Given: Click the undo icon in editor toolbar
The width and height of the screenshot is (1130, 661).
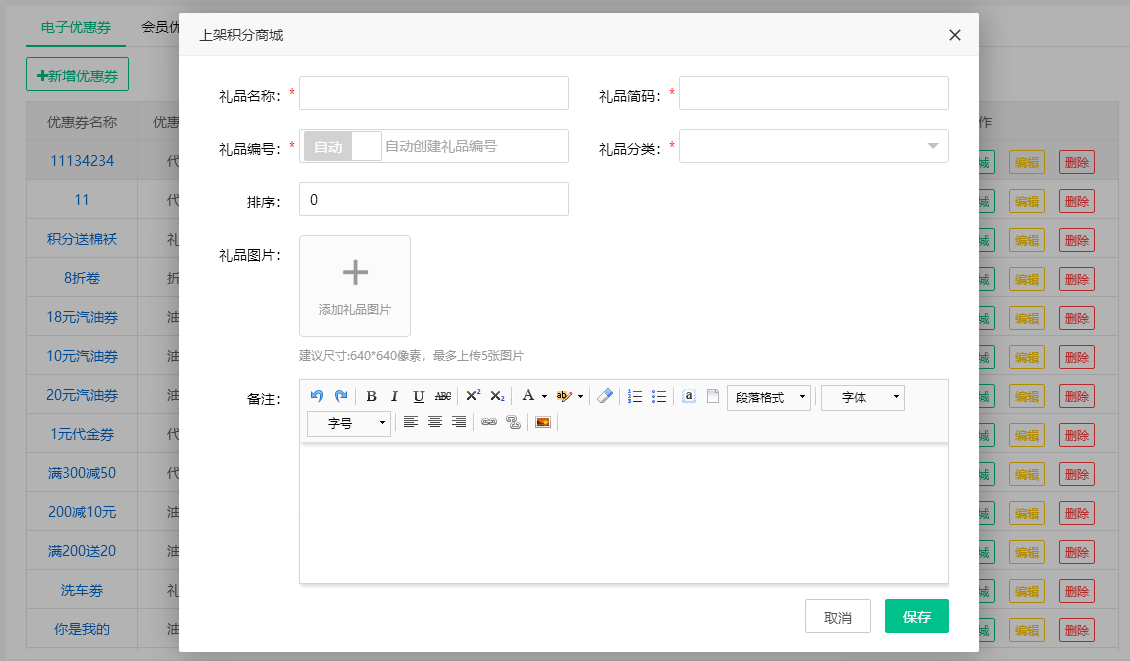Looking at the screenshot, I should tap(317, 397).
